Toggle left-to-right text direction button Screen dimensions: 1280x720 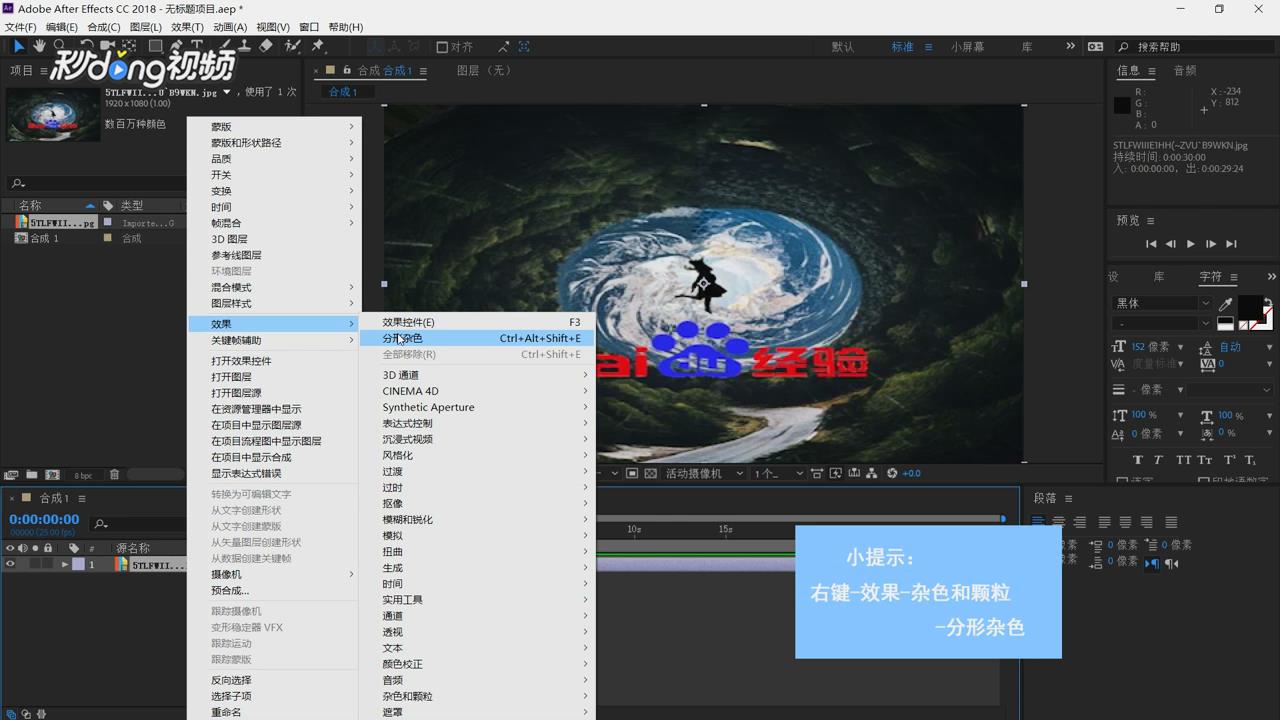(1151, 564)
